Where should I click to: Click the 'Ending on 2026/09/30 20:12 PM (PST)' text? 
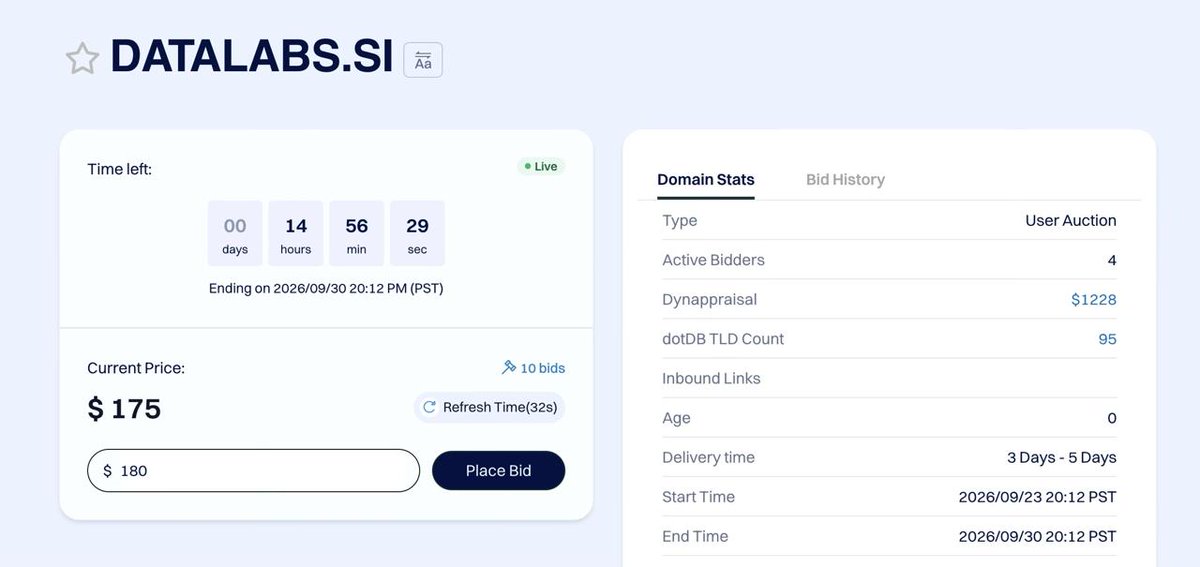[x=326, y=288]
